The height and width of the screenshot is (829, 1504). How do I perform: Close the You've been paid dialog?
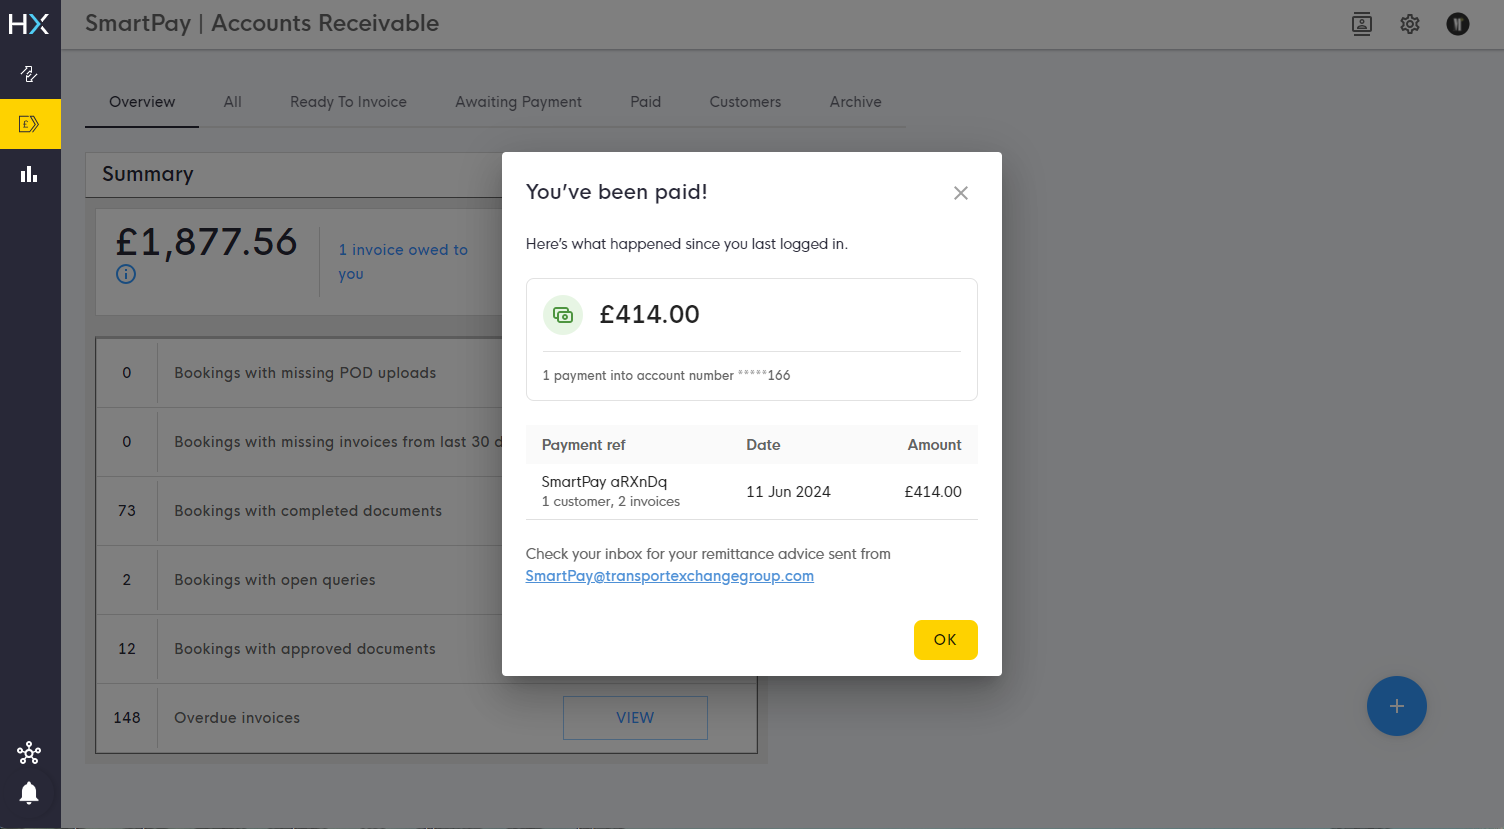tap(961, 193)
